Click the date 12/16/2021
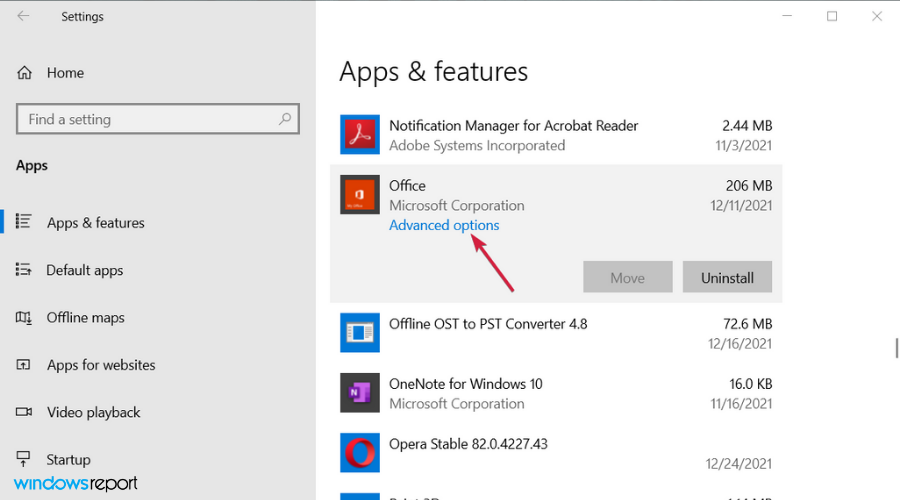The height and width of the screenshot is (500, 900). click(740, 343)
